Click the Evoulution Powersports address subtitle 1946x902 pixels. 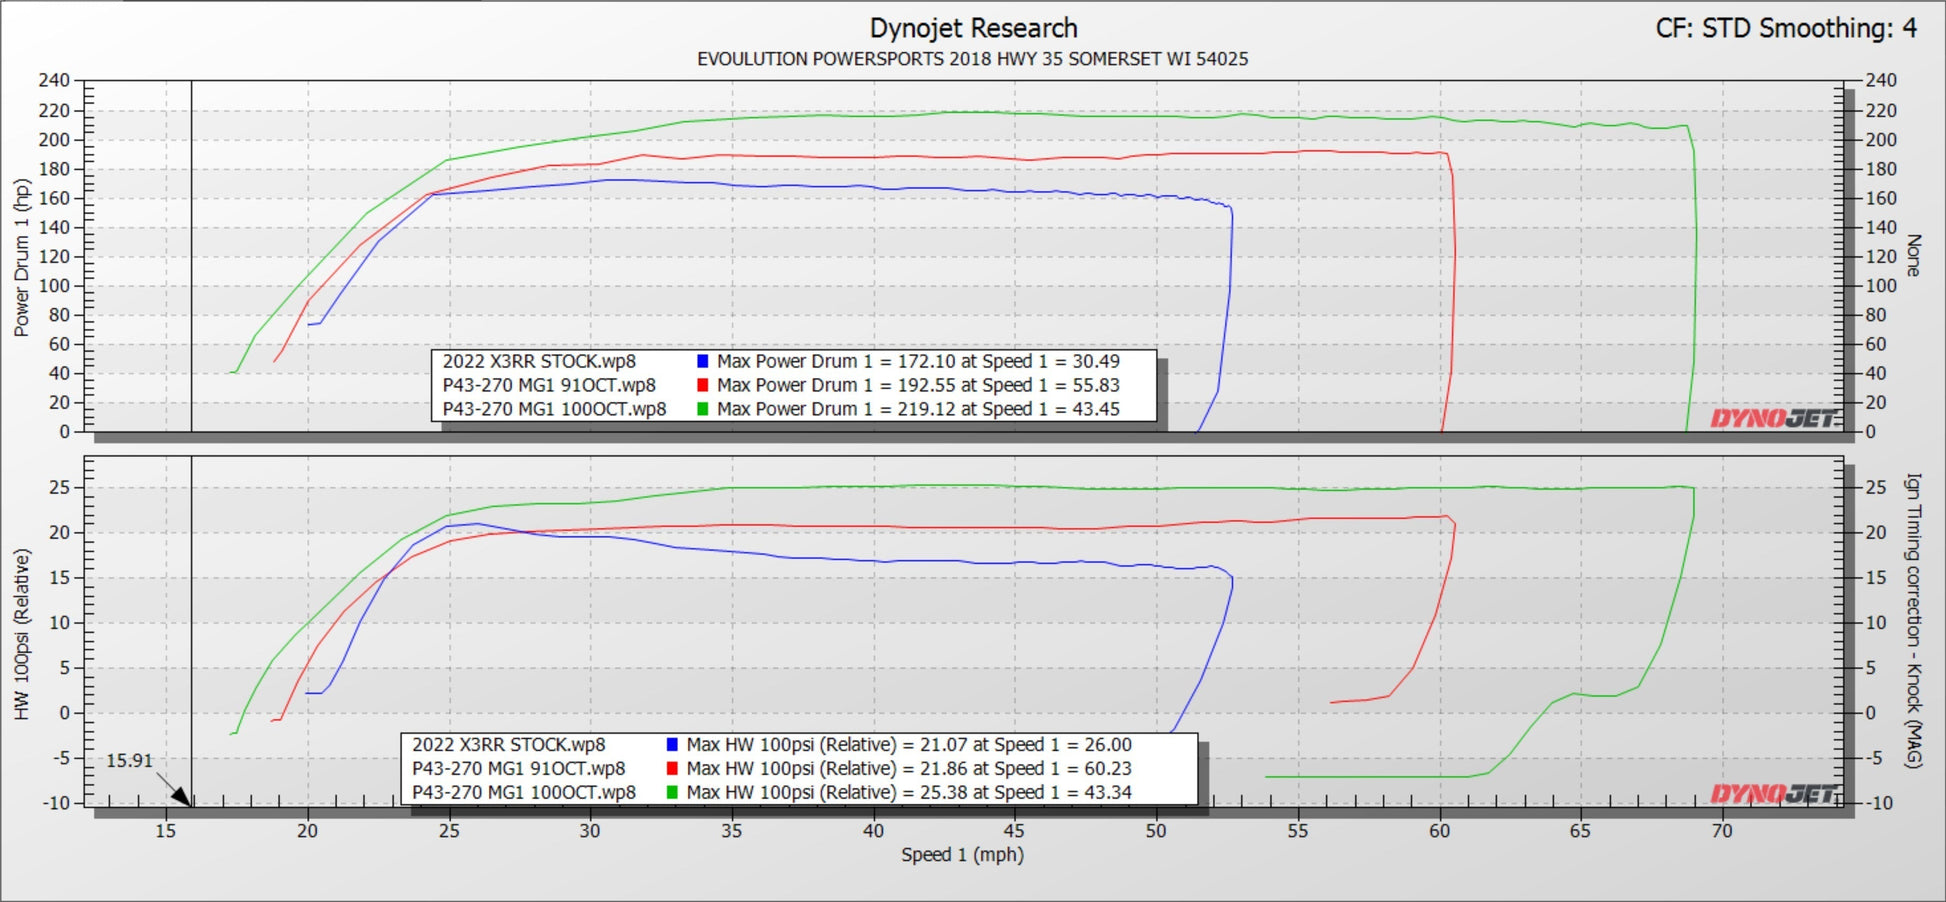tap(972, 59)
